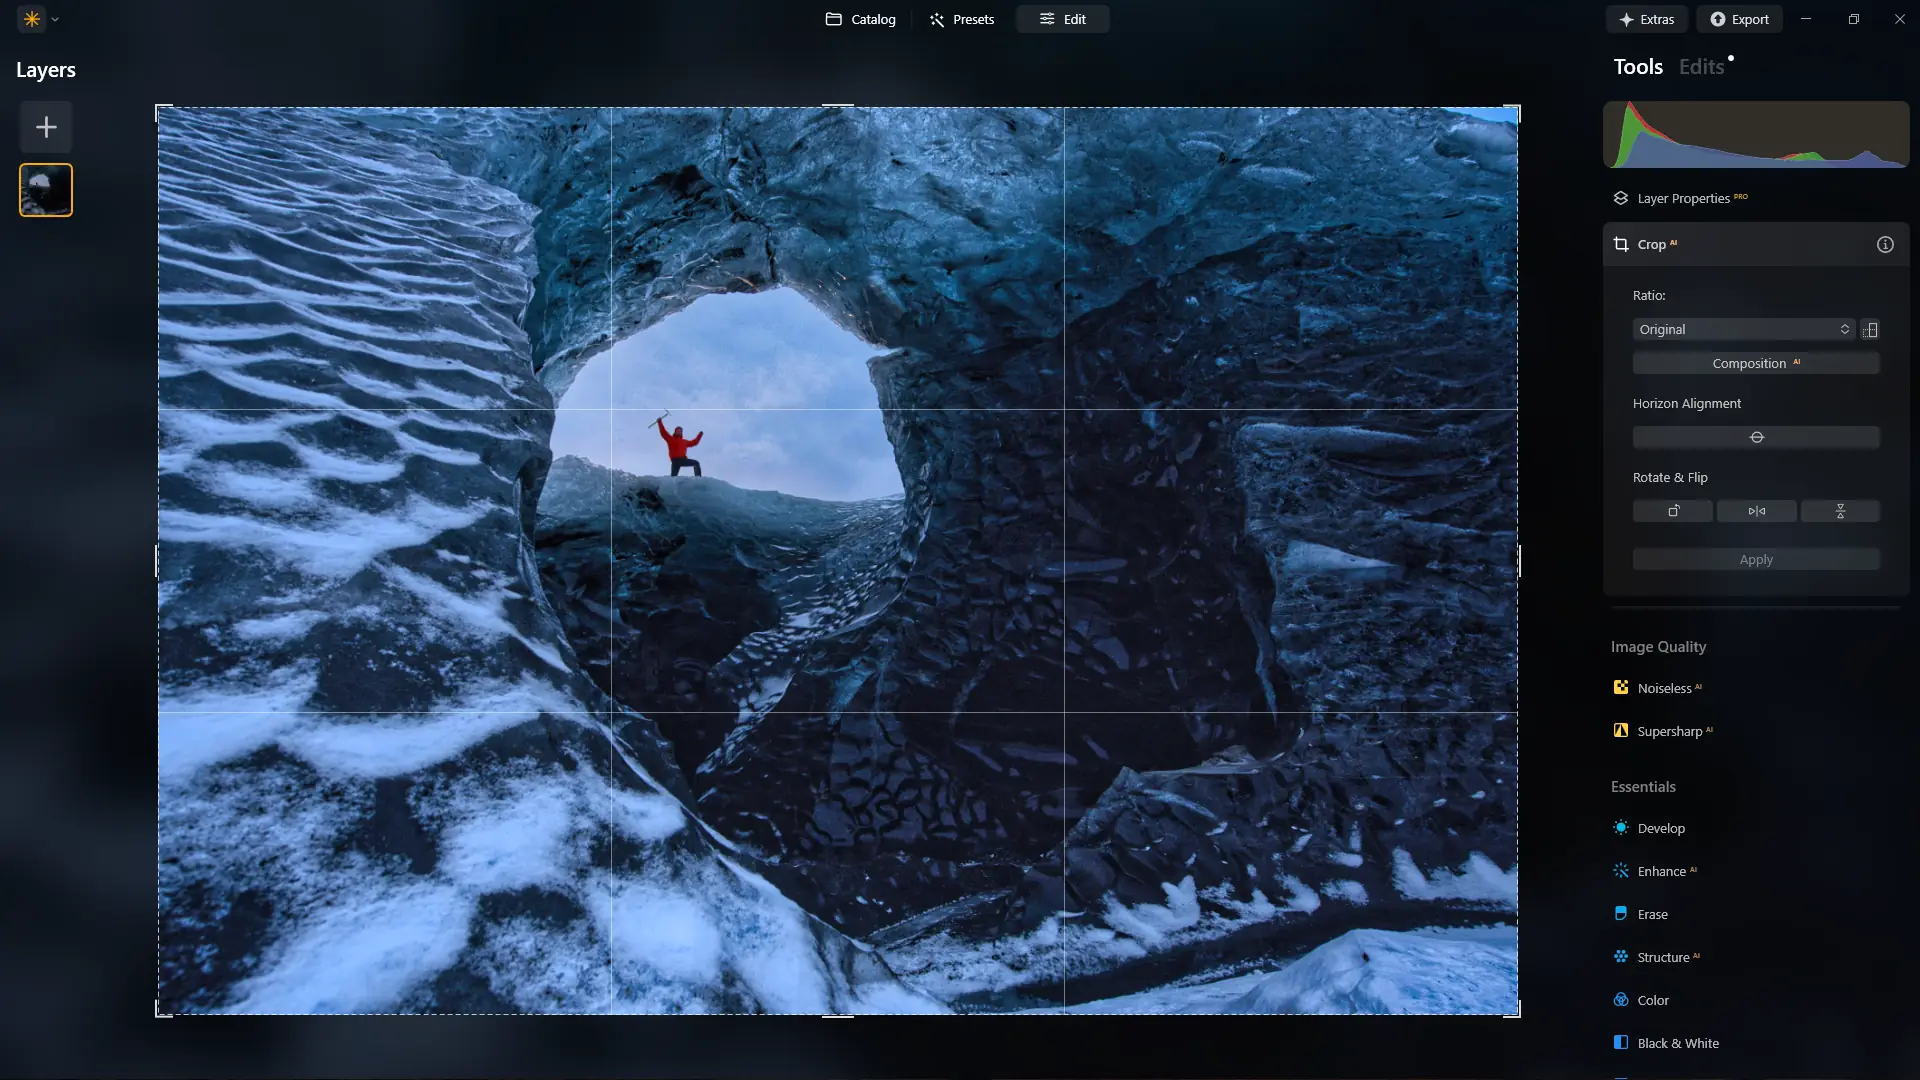This screenshot has height=1080, width=1920.
Task: Swap crop orientation with the transpose icon
Action: click(1870, 329)
